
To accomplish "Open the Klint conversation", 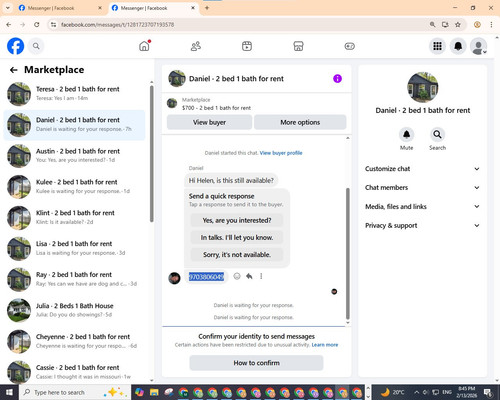I will [x=75, y=217].
